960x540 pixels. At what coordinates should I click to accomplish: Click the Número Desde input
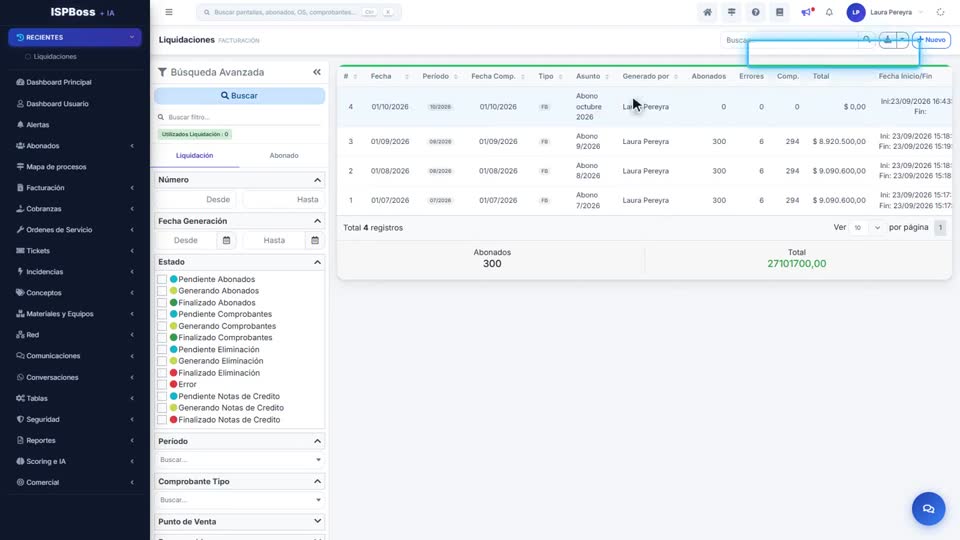(x=197, y=200)
